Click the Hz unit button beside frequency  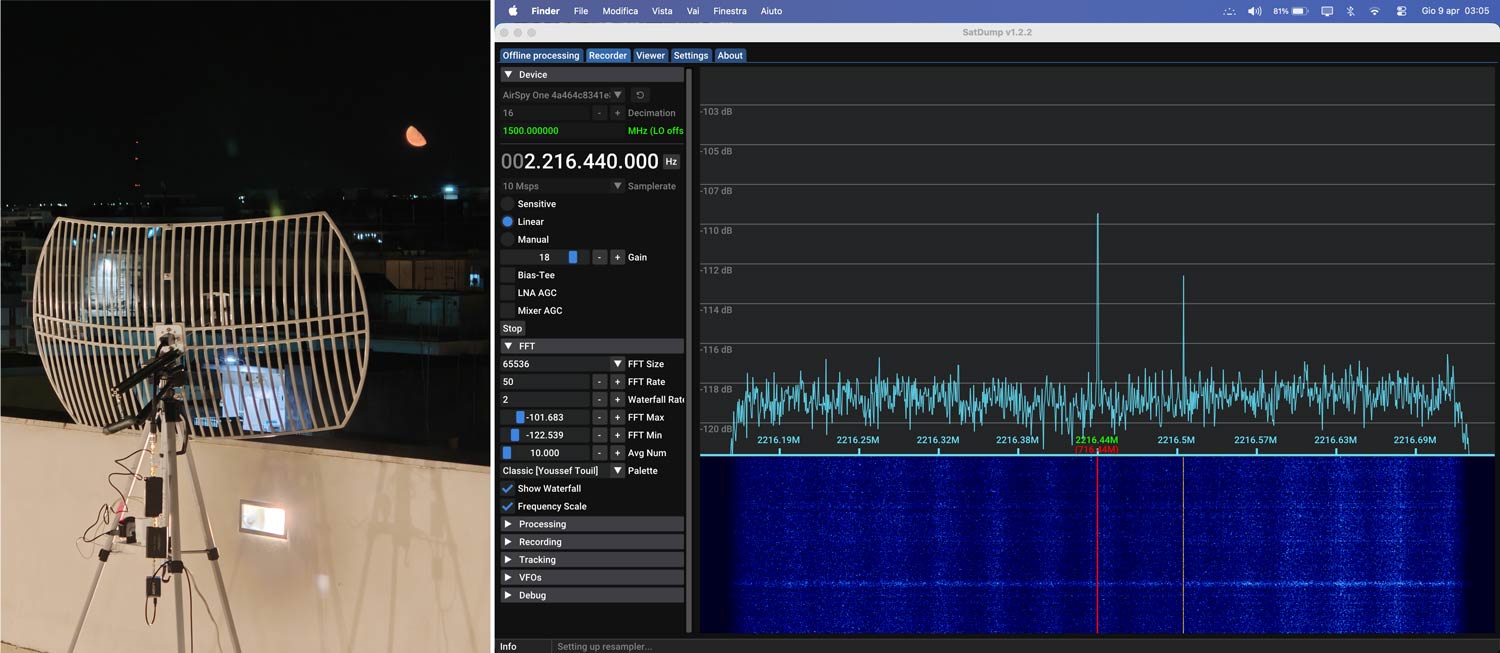coord(671,162)
